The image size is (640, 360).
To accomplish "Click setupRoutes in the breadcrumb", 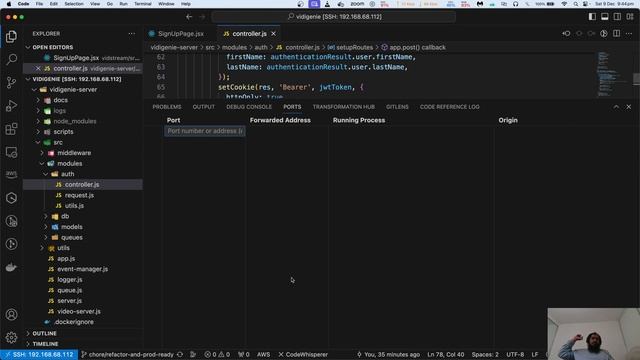I will coord(354,47).
